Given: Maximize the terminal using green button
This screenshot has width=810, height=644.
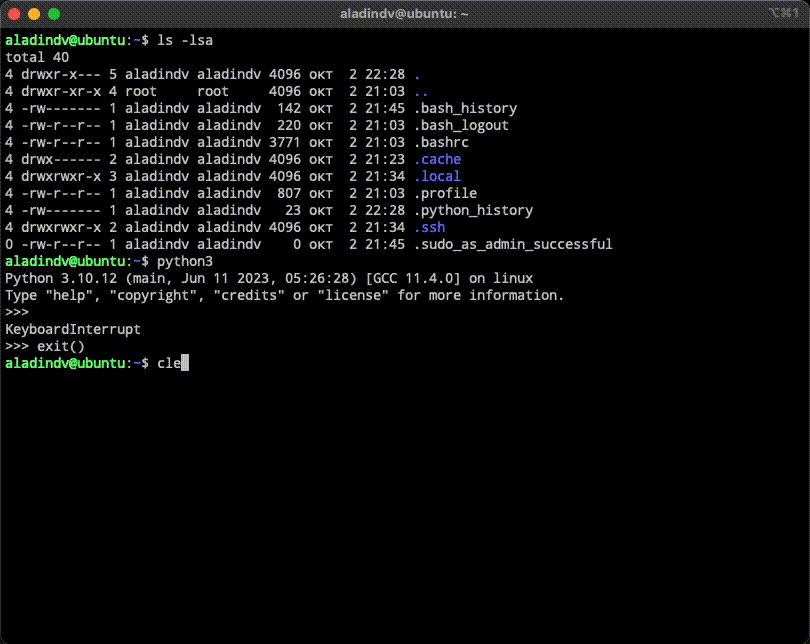Looking at the screenshot, I should coord(54,14).
